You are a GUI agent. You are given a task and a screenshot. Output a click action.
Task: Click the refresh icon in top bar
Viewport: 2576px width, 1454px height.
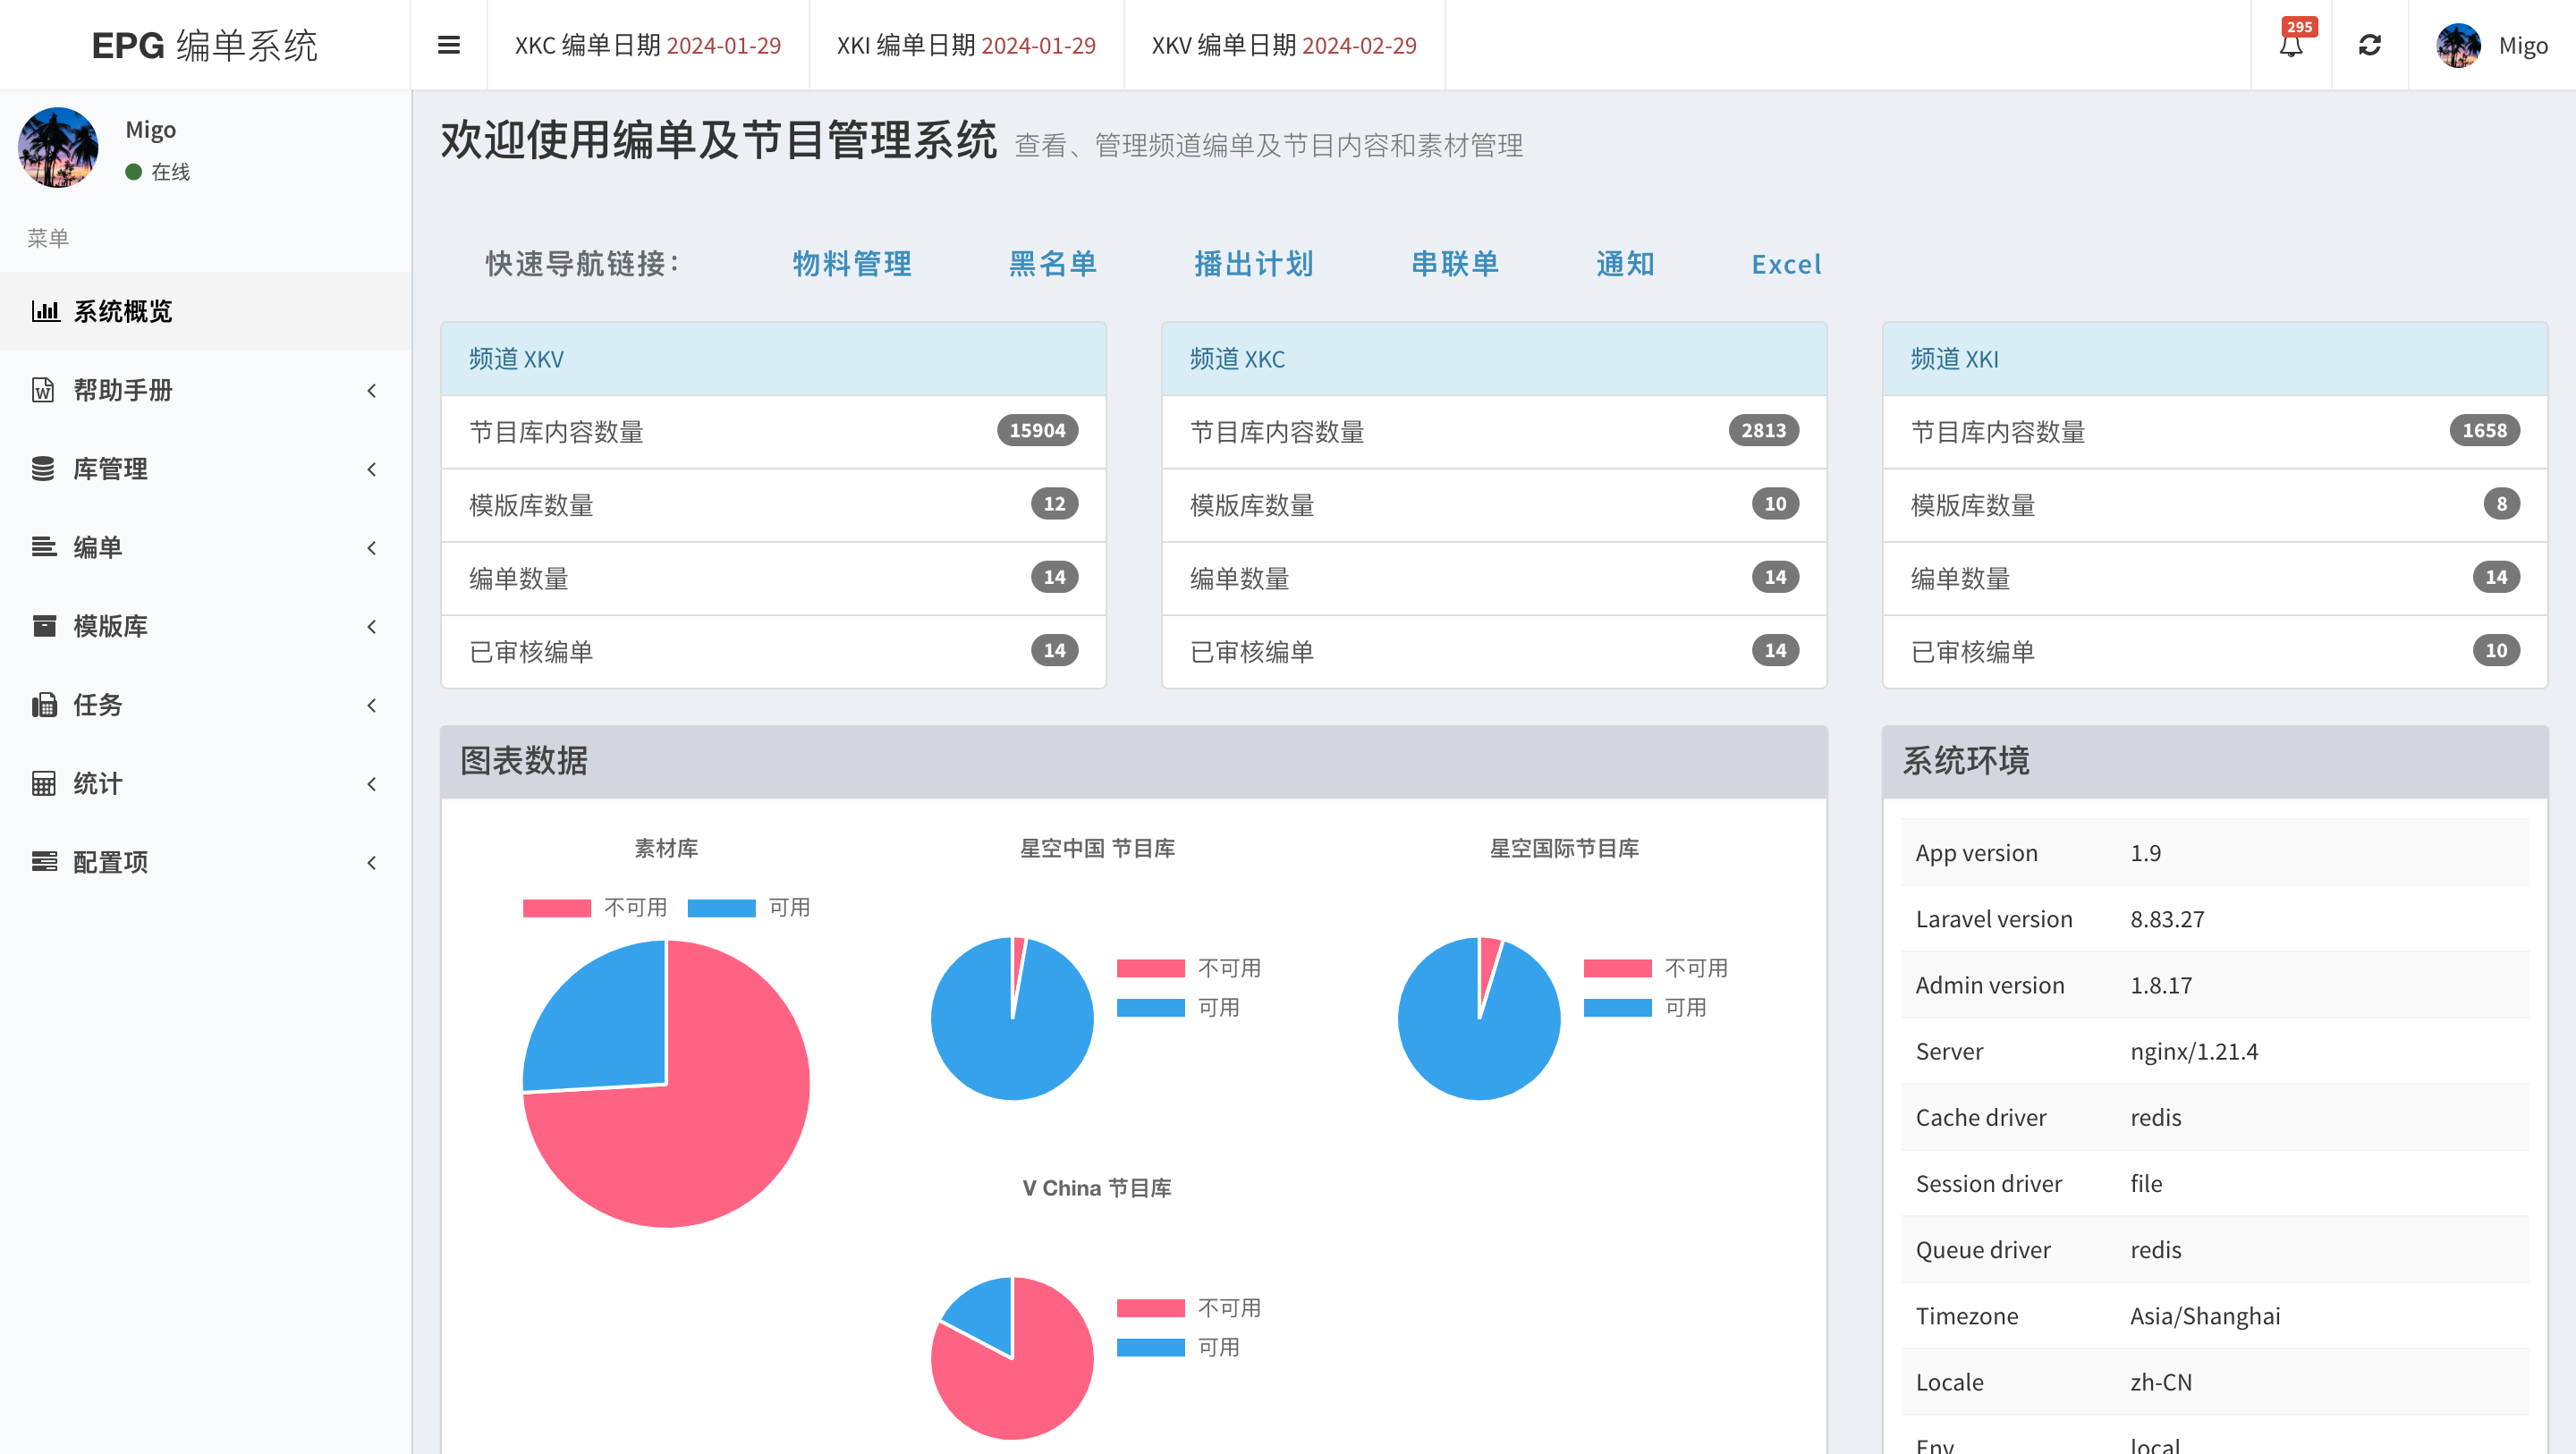click(2369, 45)
